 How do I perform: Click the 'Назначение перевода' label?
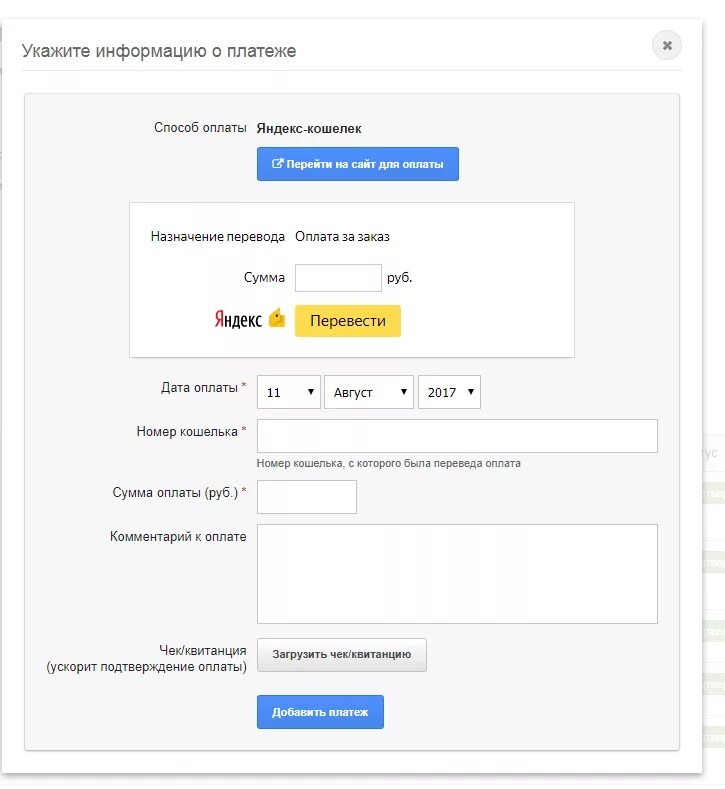[218, 236]
